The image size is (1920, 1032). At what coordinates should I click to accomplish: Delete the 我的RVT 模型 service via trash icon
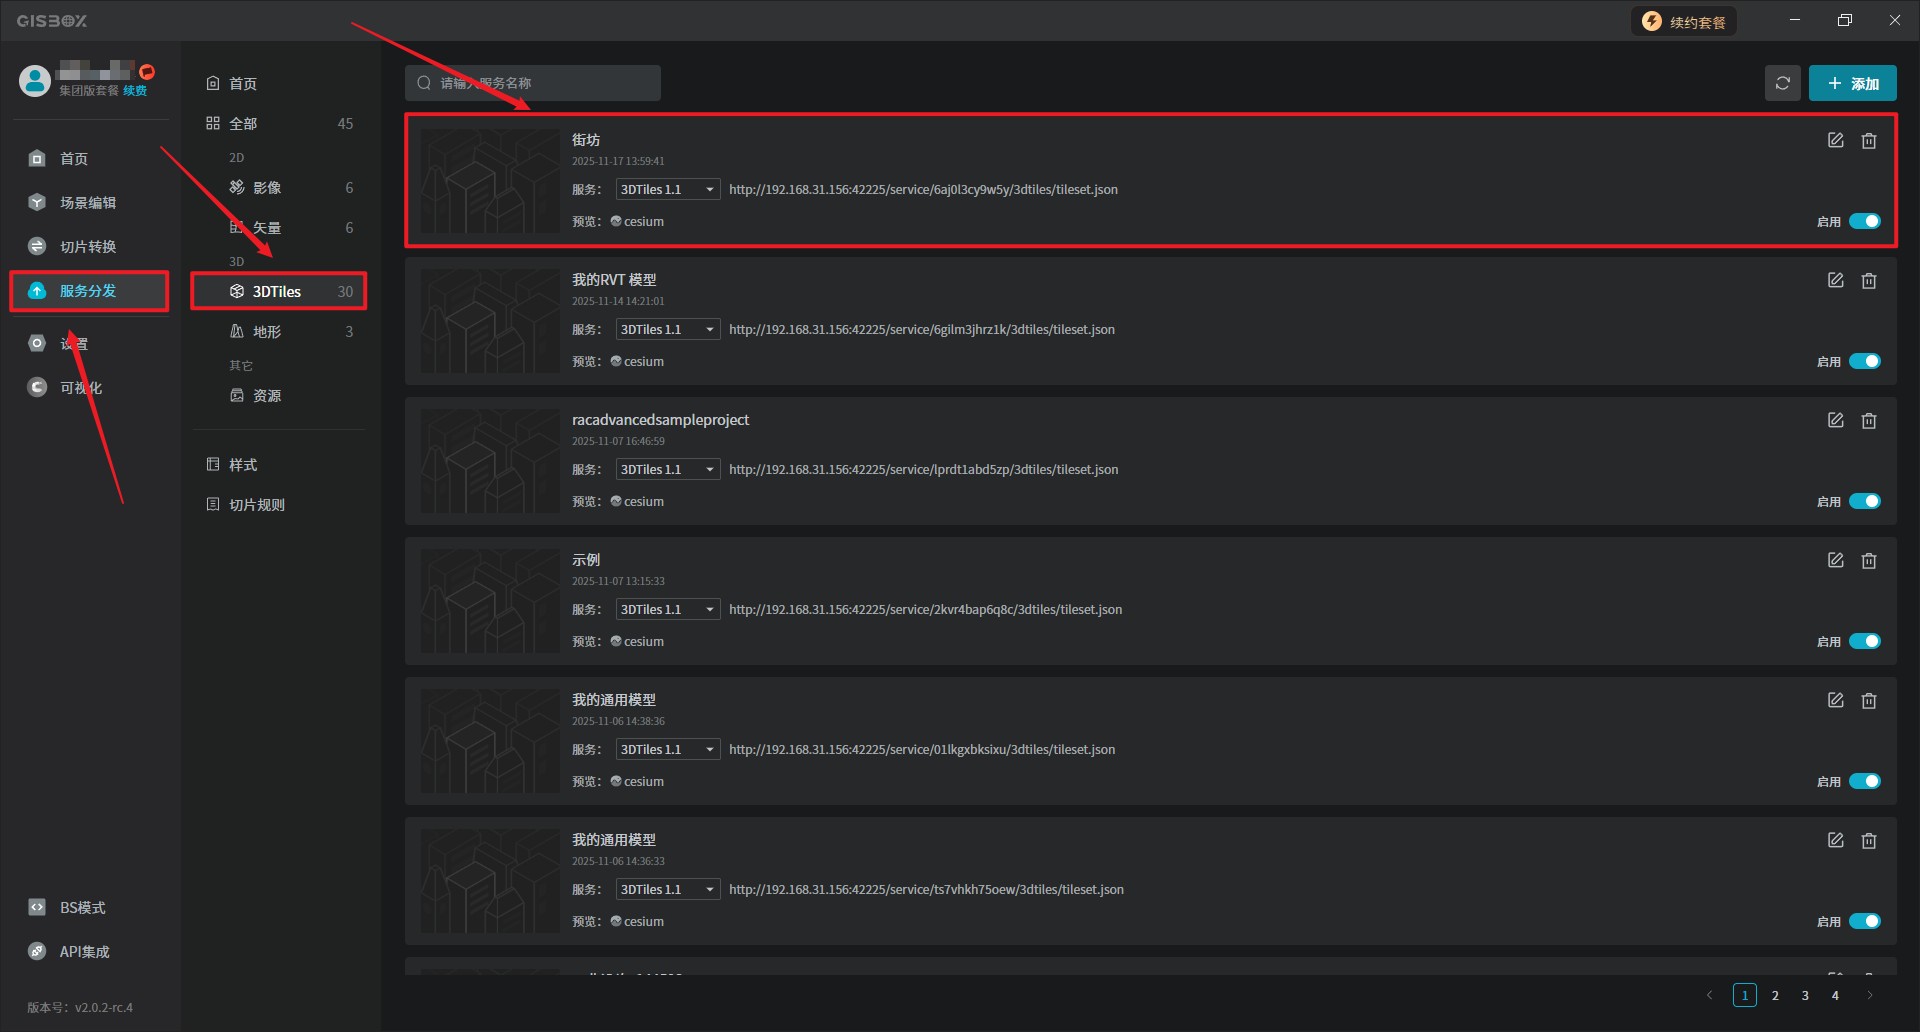[x=1868, y=281]
